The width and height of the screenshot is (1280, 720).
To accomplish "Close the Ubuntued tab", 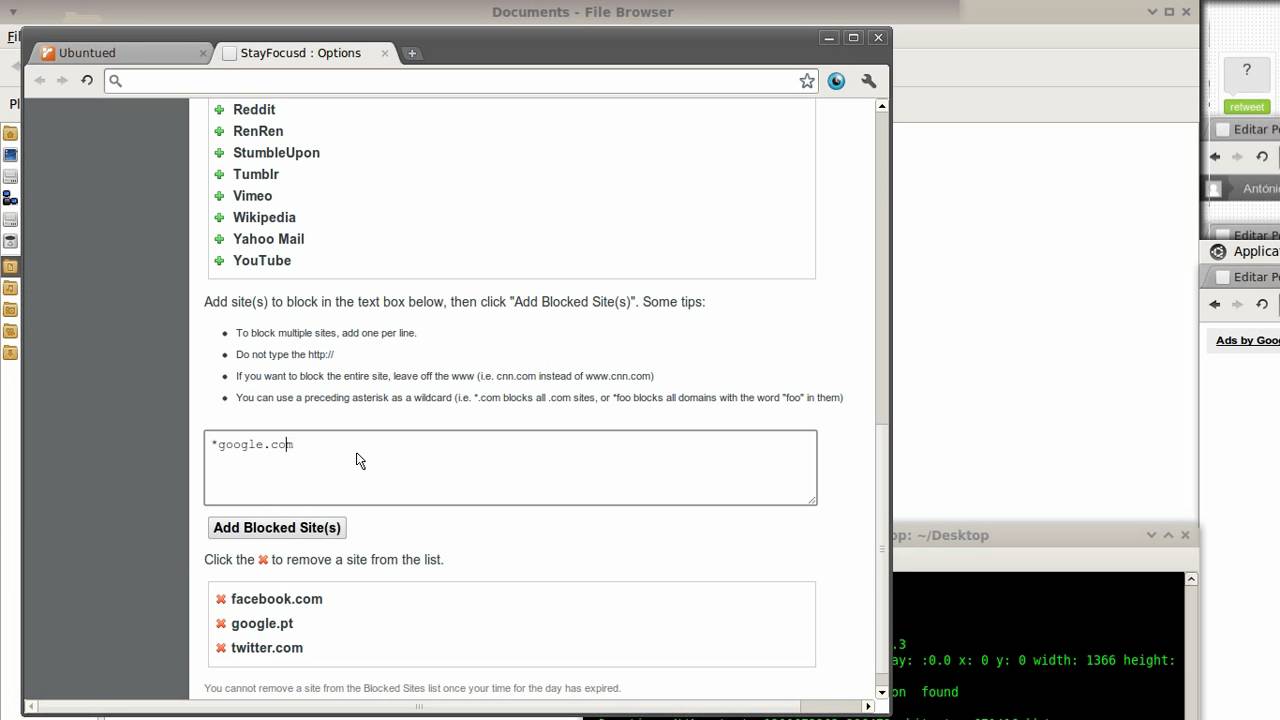I will pos(204,53).
